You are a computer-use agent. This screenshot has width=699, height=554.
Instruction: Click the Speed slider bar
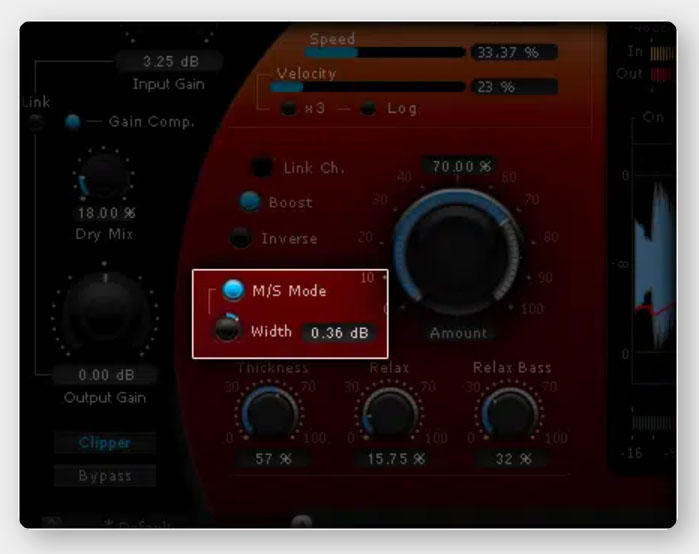385,52
